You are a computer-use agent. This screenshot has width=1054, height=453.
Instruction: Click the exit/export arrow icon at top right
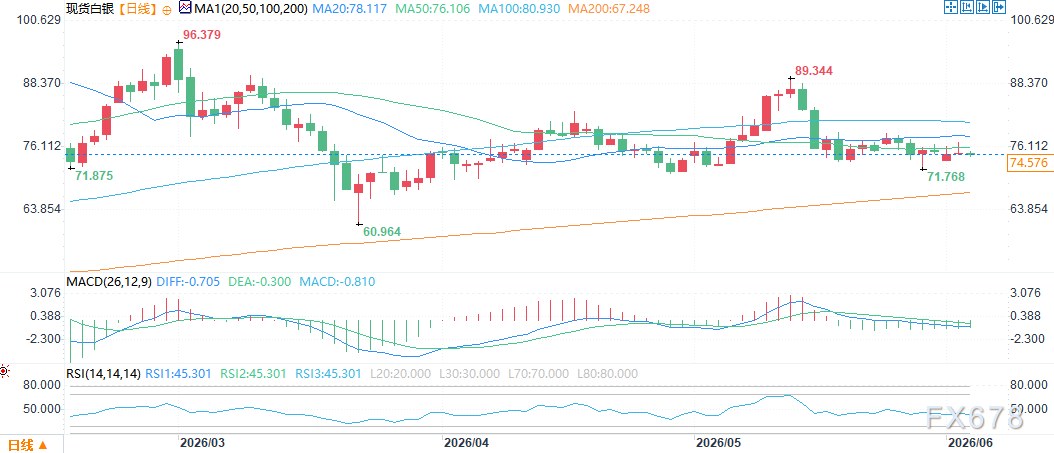(x=999, y=7)
